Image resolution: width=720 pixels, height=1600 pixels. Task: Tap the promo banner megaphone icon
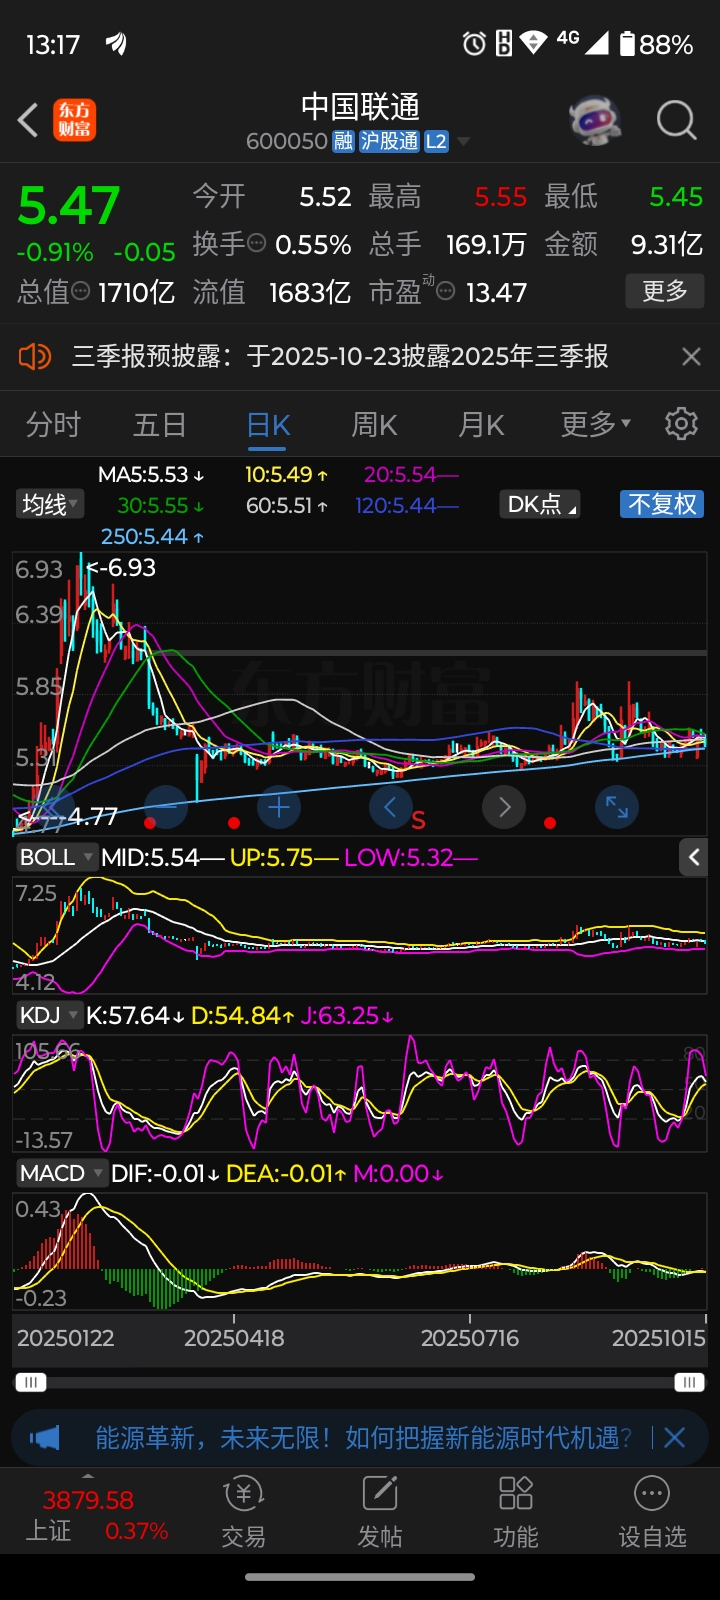coord(44,1438)
